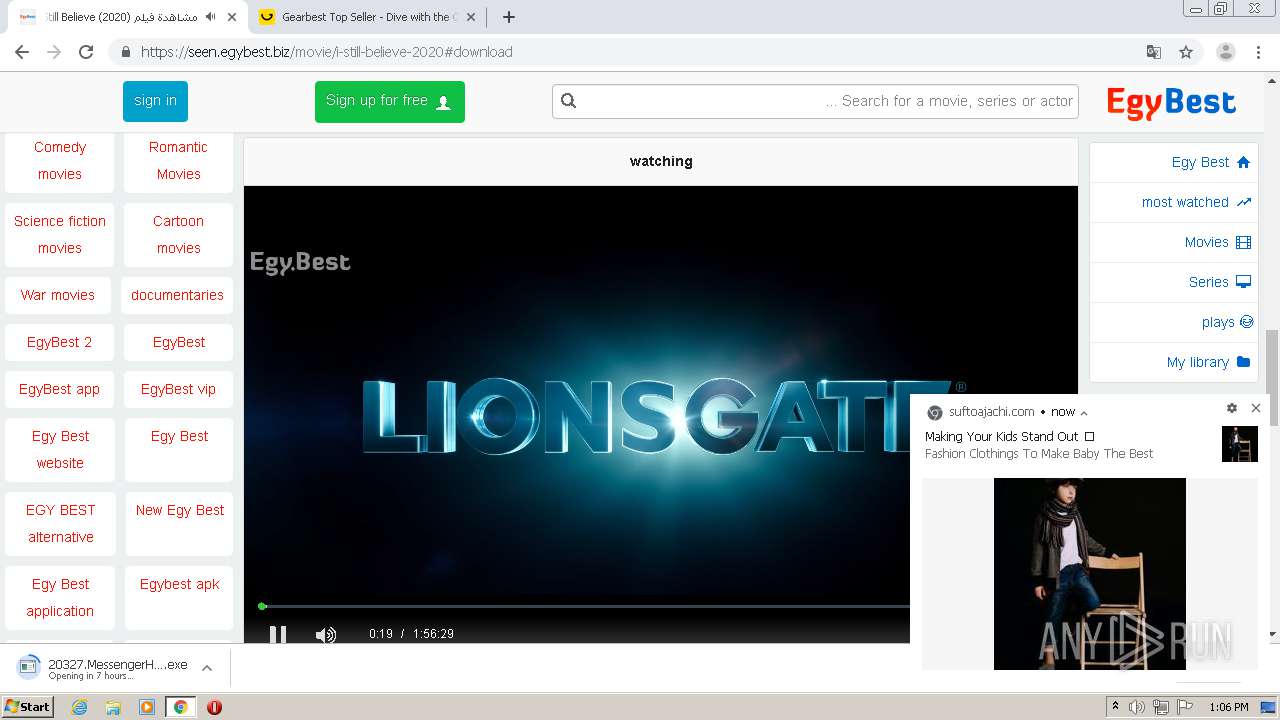The height and width of the screenshot is (720, 1280).
Task: Open media player from taskbar
Action: [146, 707]
